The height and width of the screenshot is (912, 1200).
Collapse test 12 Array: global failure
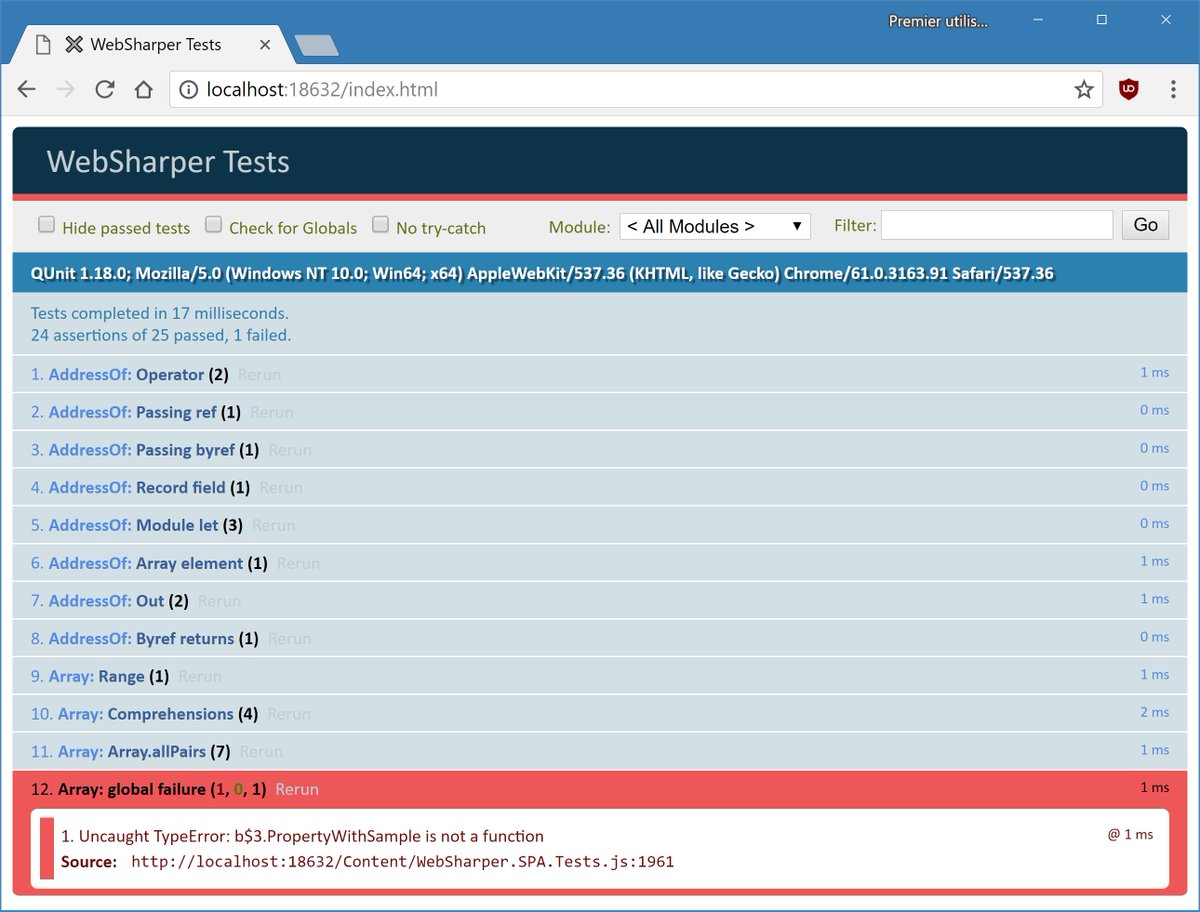point(149,789)
